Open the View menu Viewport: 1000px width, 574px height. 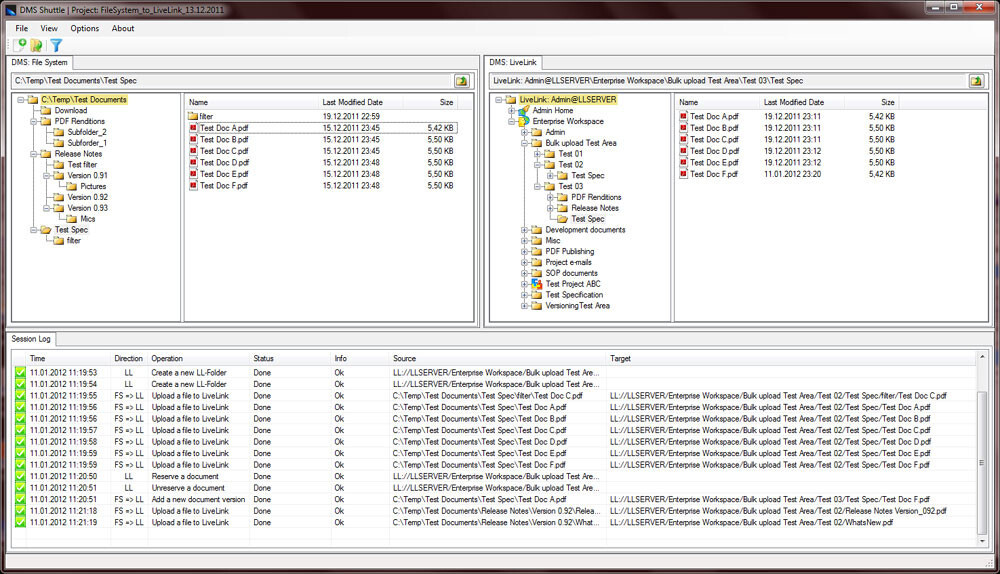pyautogui.click(x=49, y=29)
